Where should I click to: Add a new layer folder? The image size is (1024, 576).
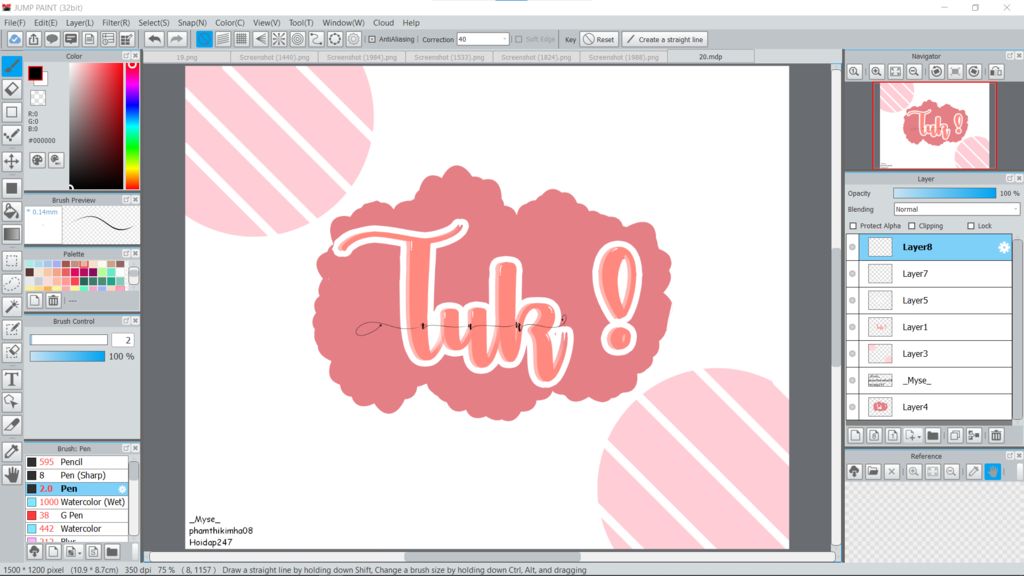pyautogui.click(x=933, y=436)
